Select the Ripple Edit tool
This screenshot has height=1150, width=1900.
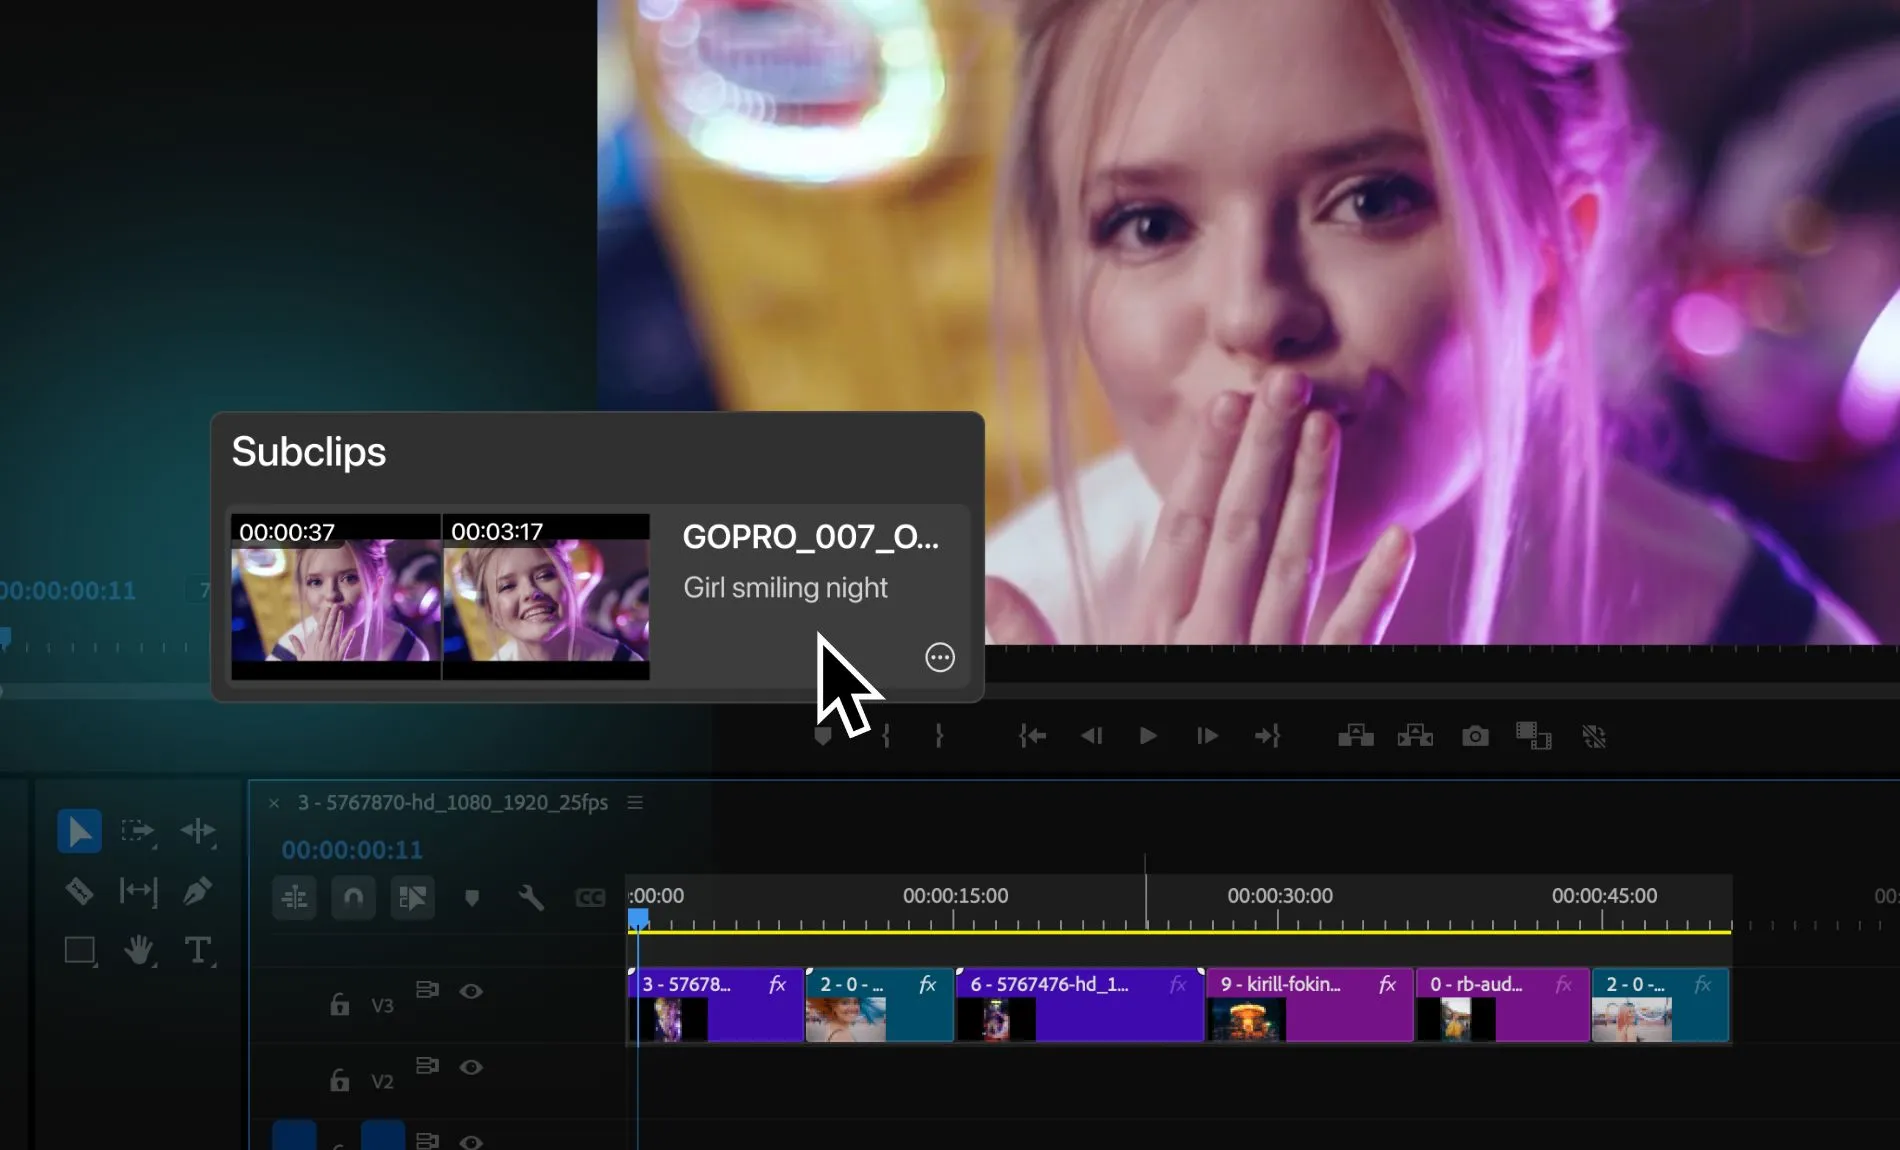(198, 831)
